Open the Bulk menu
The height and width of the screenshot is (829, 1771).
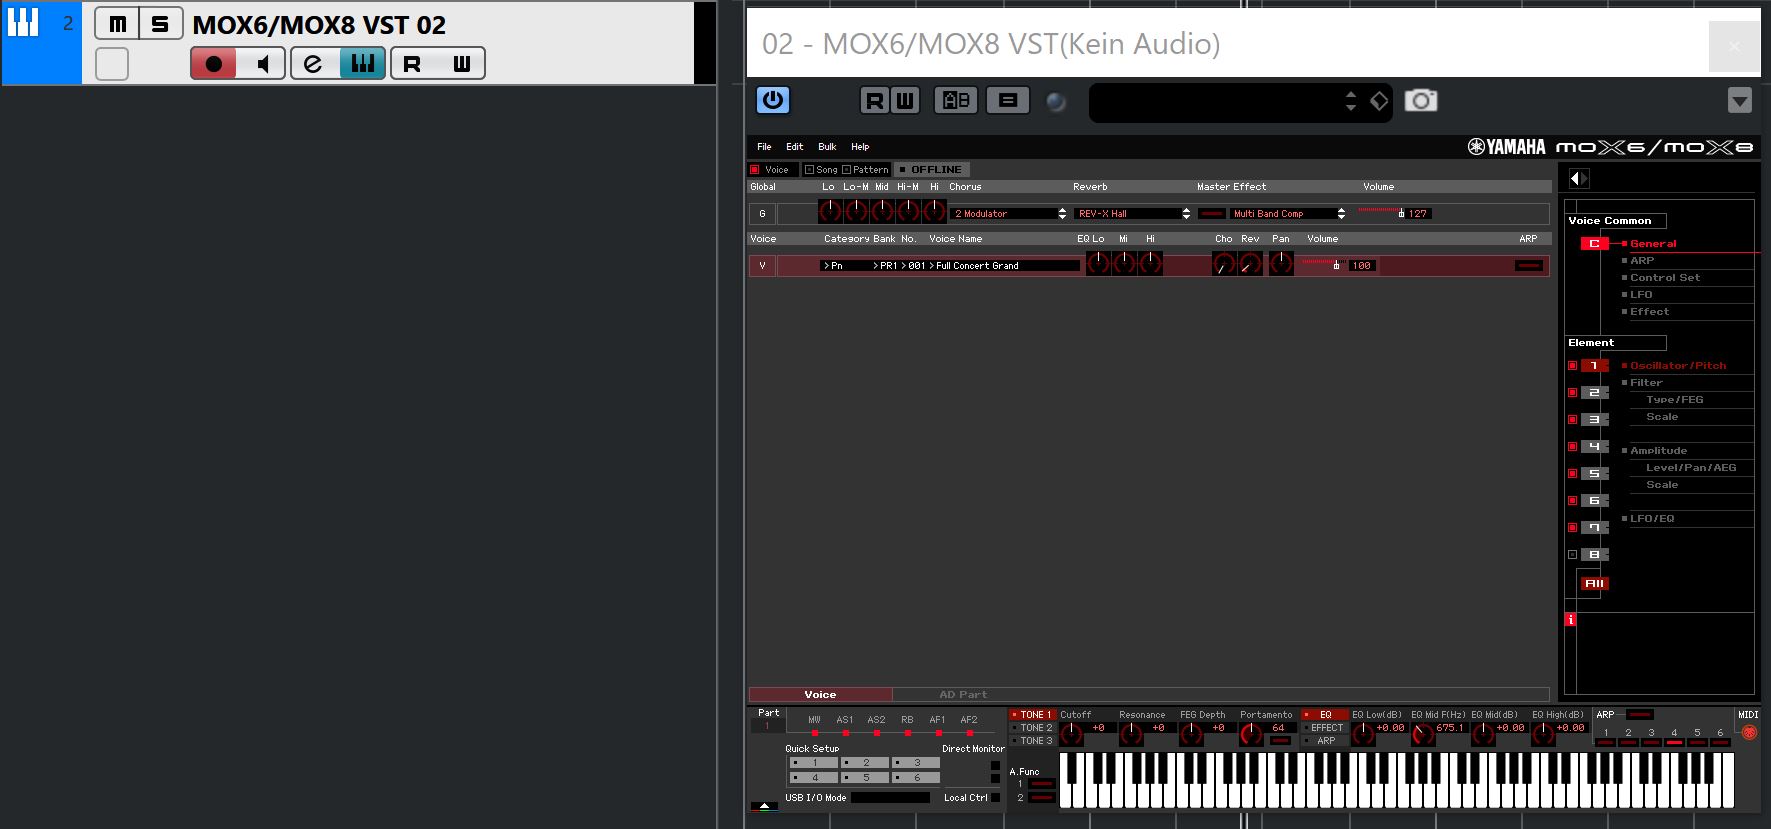827,147
